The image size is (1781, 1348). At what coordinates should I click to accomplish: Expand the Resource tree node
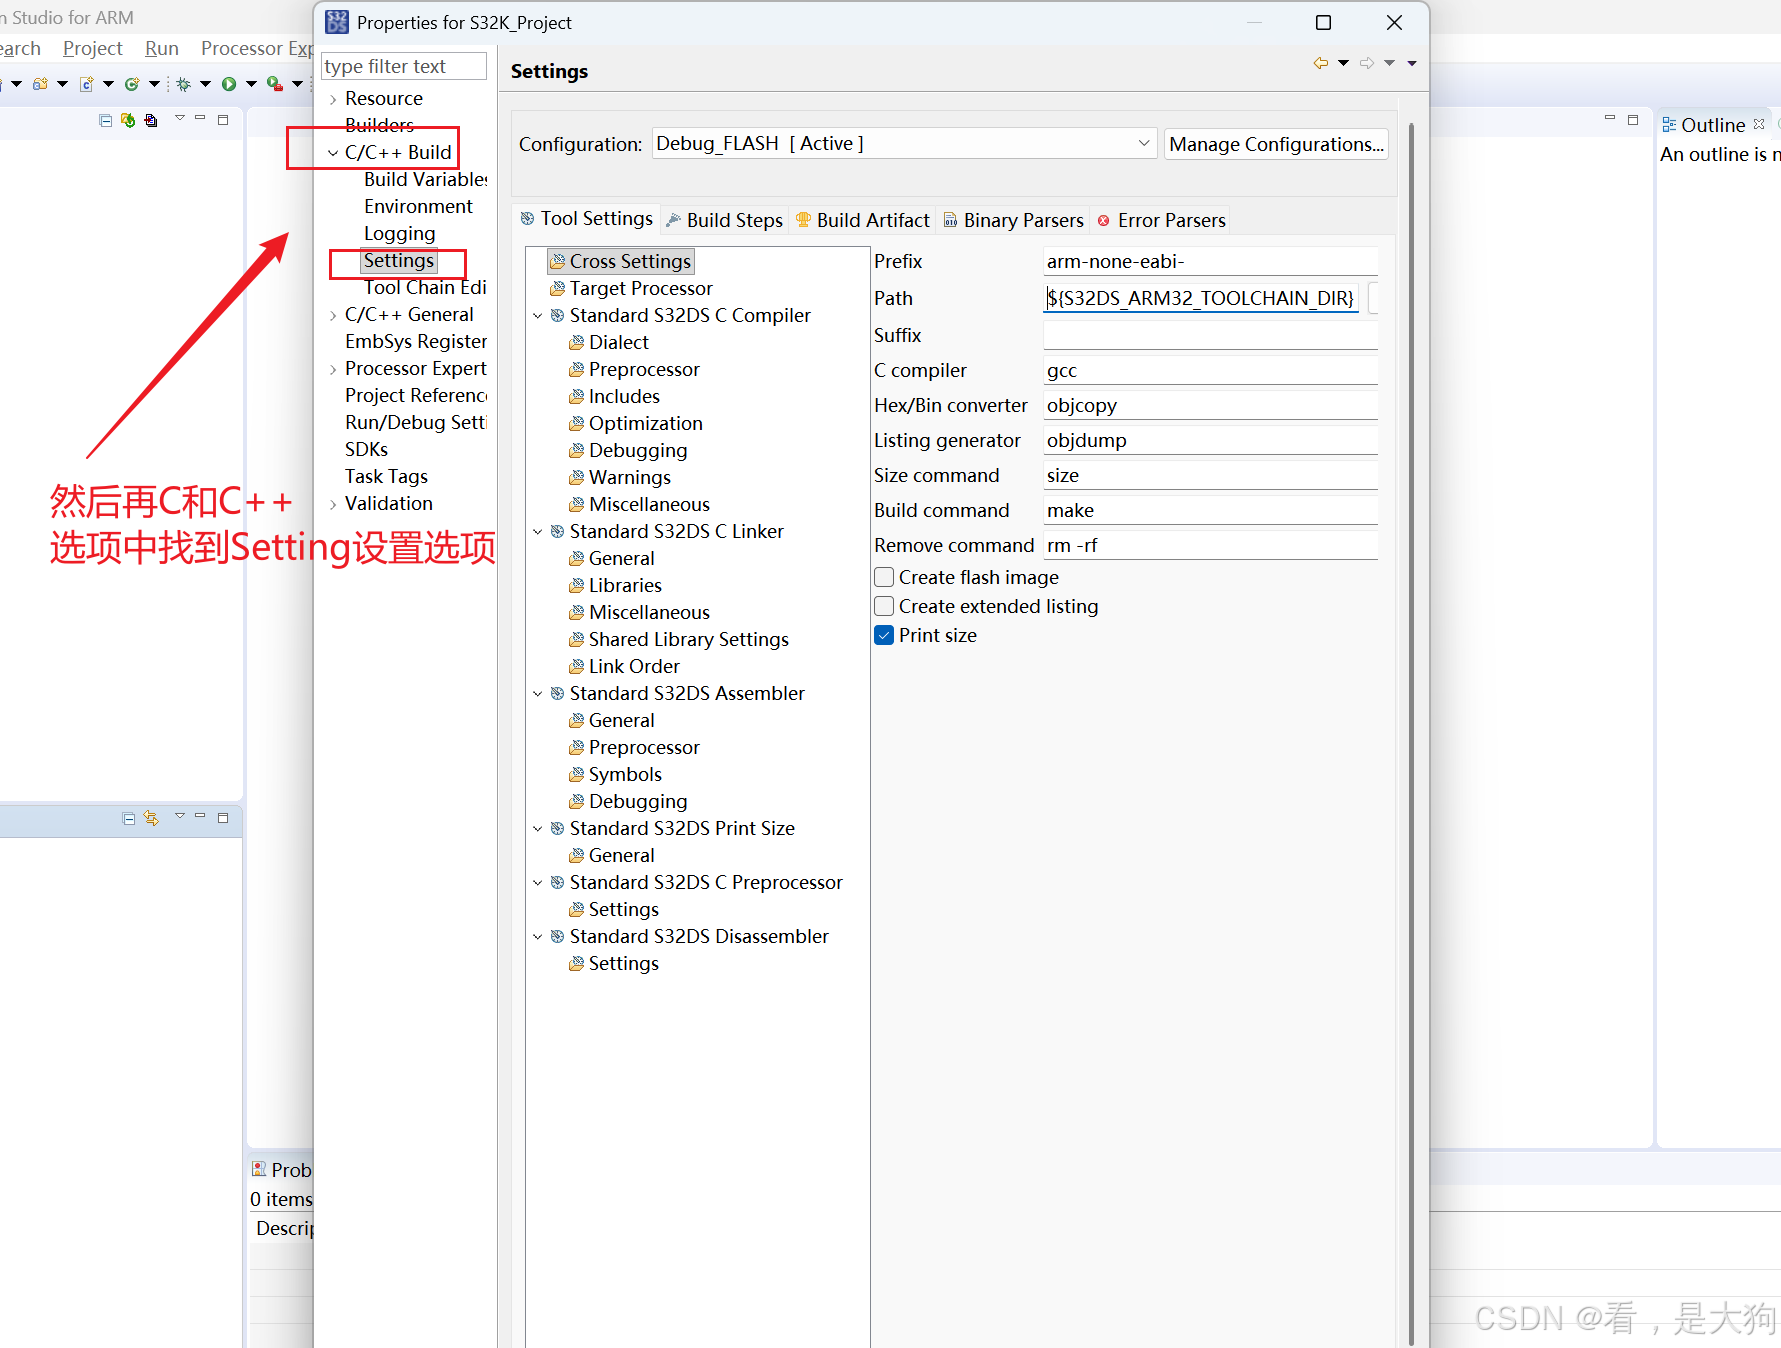tap(333, 99)
